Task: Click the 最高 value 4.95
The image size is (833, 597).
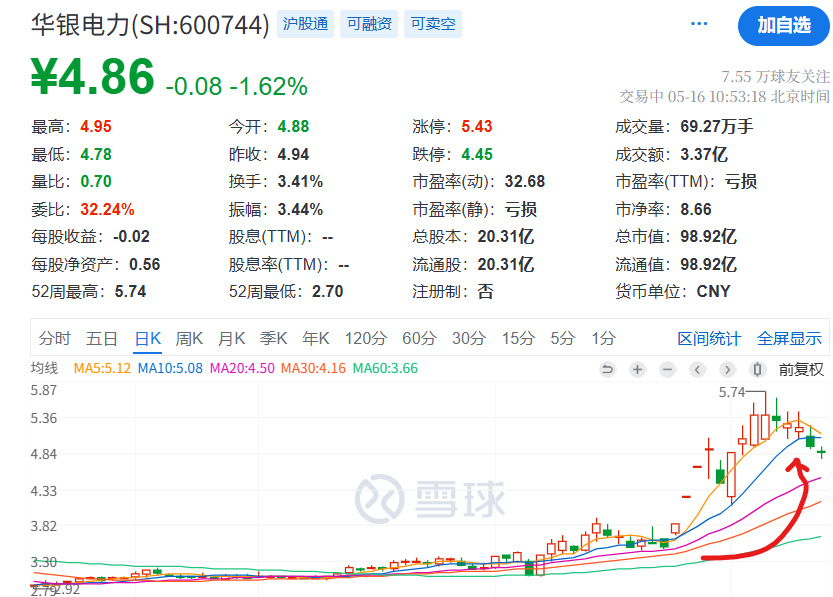Action: (96, 126)
